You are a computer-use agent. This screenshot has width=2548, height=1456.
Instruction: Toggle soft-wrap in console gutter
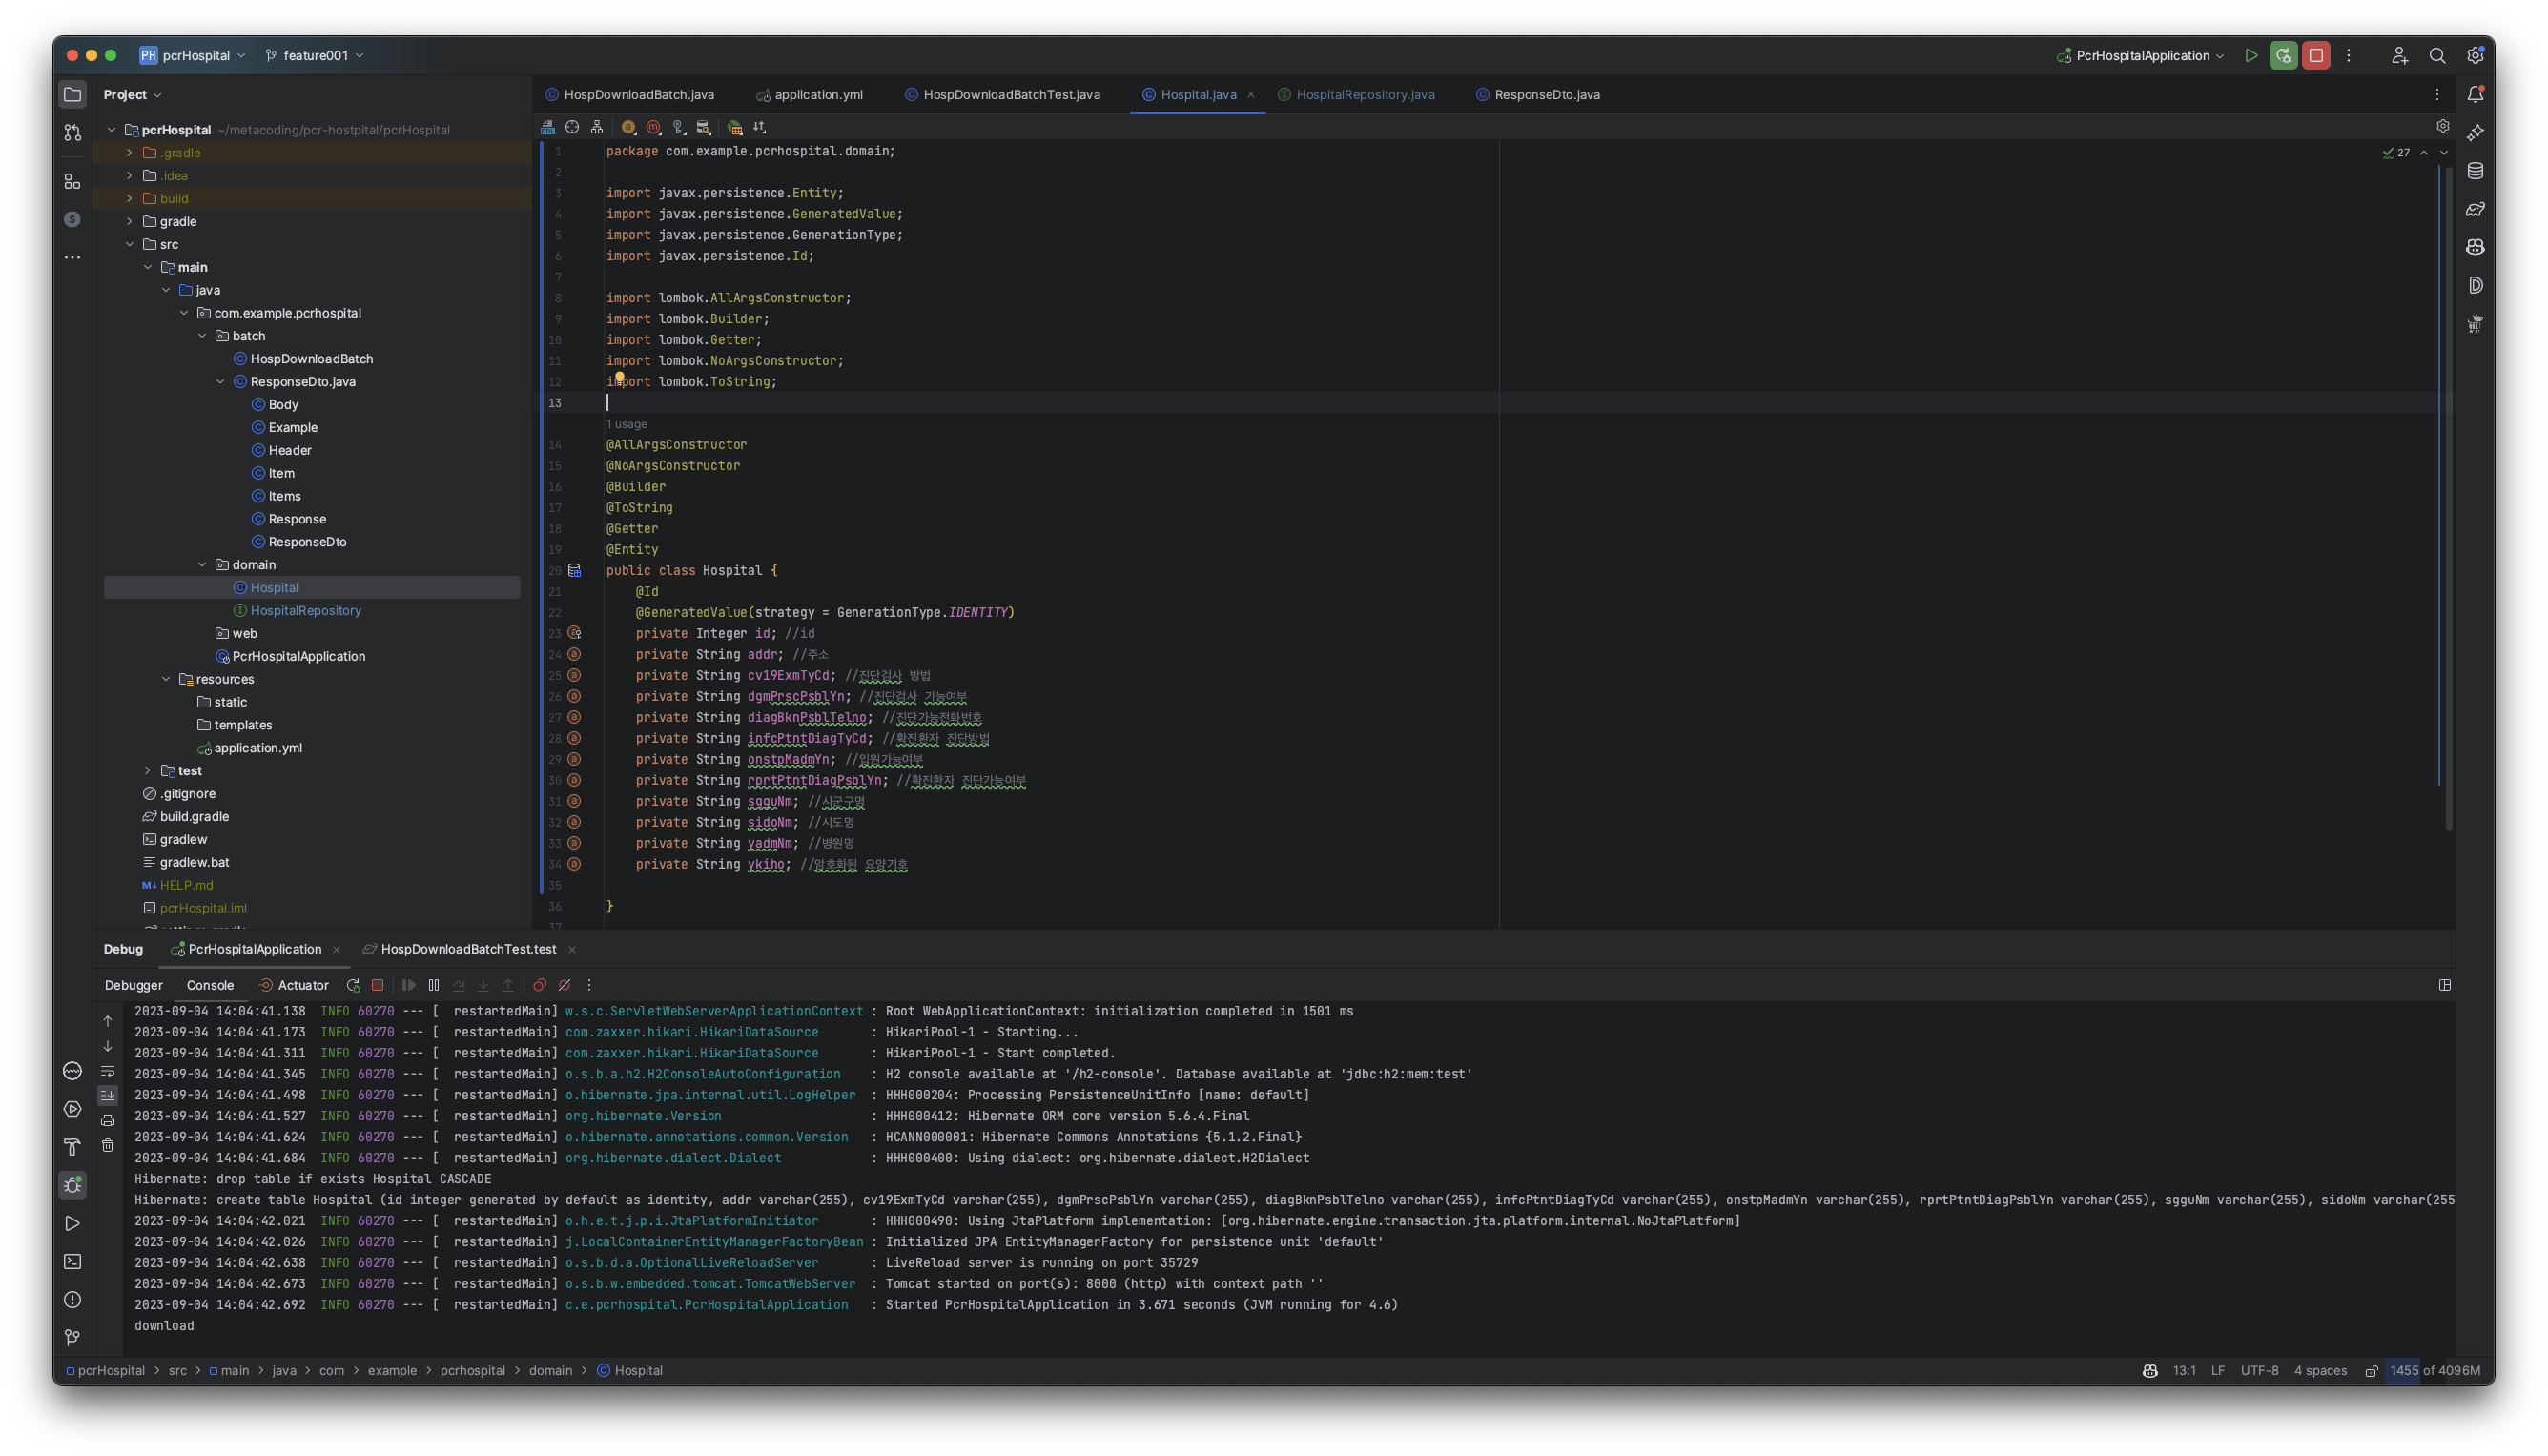coord(108,1071)
